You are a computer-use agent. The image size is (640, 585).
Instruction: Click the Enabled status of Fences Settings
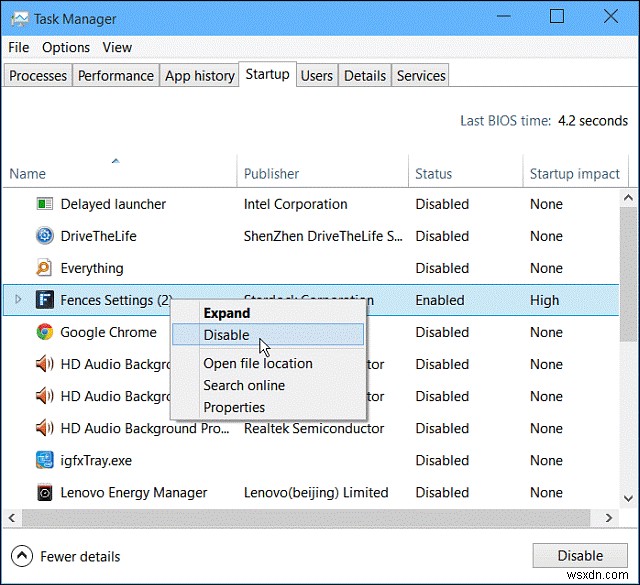click(x=440, y=300)
